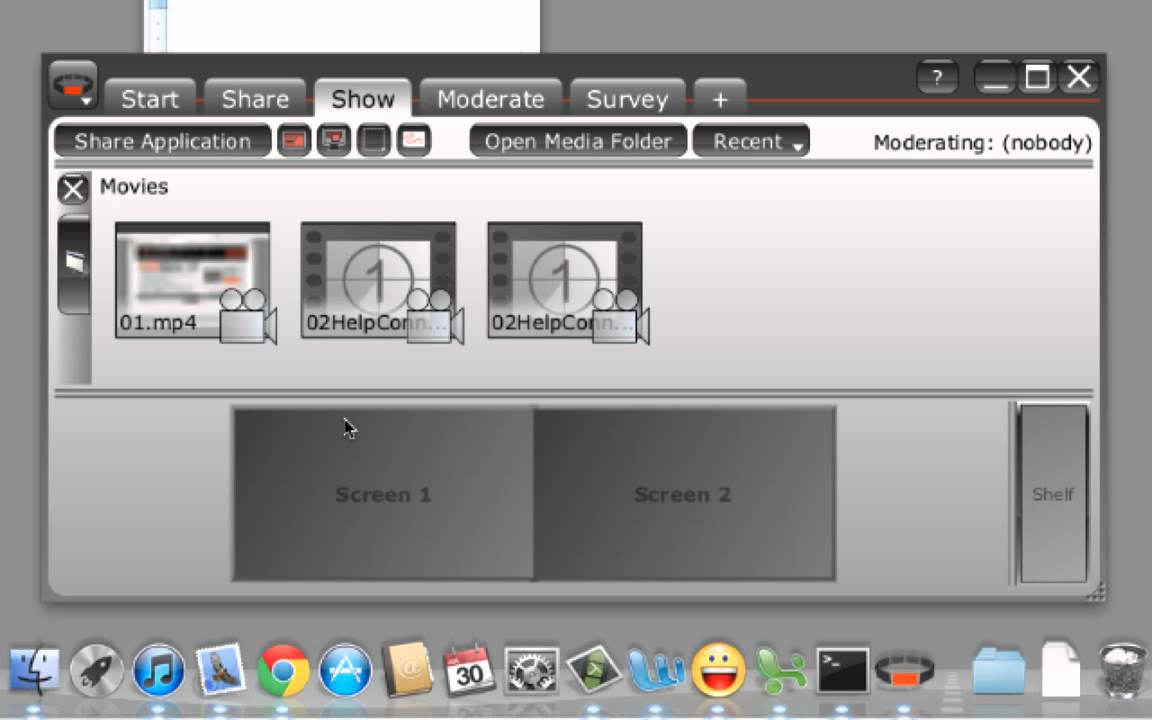Launch Google Chrome from the dock
Image resolution: width=1152 pixels, height=720 pixels.
[283, 670]
